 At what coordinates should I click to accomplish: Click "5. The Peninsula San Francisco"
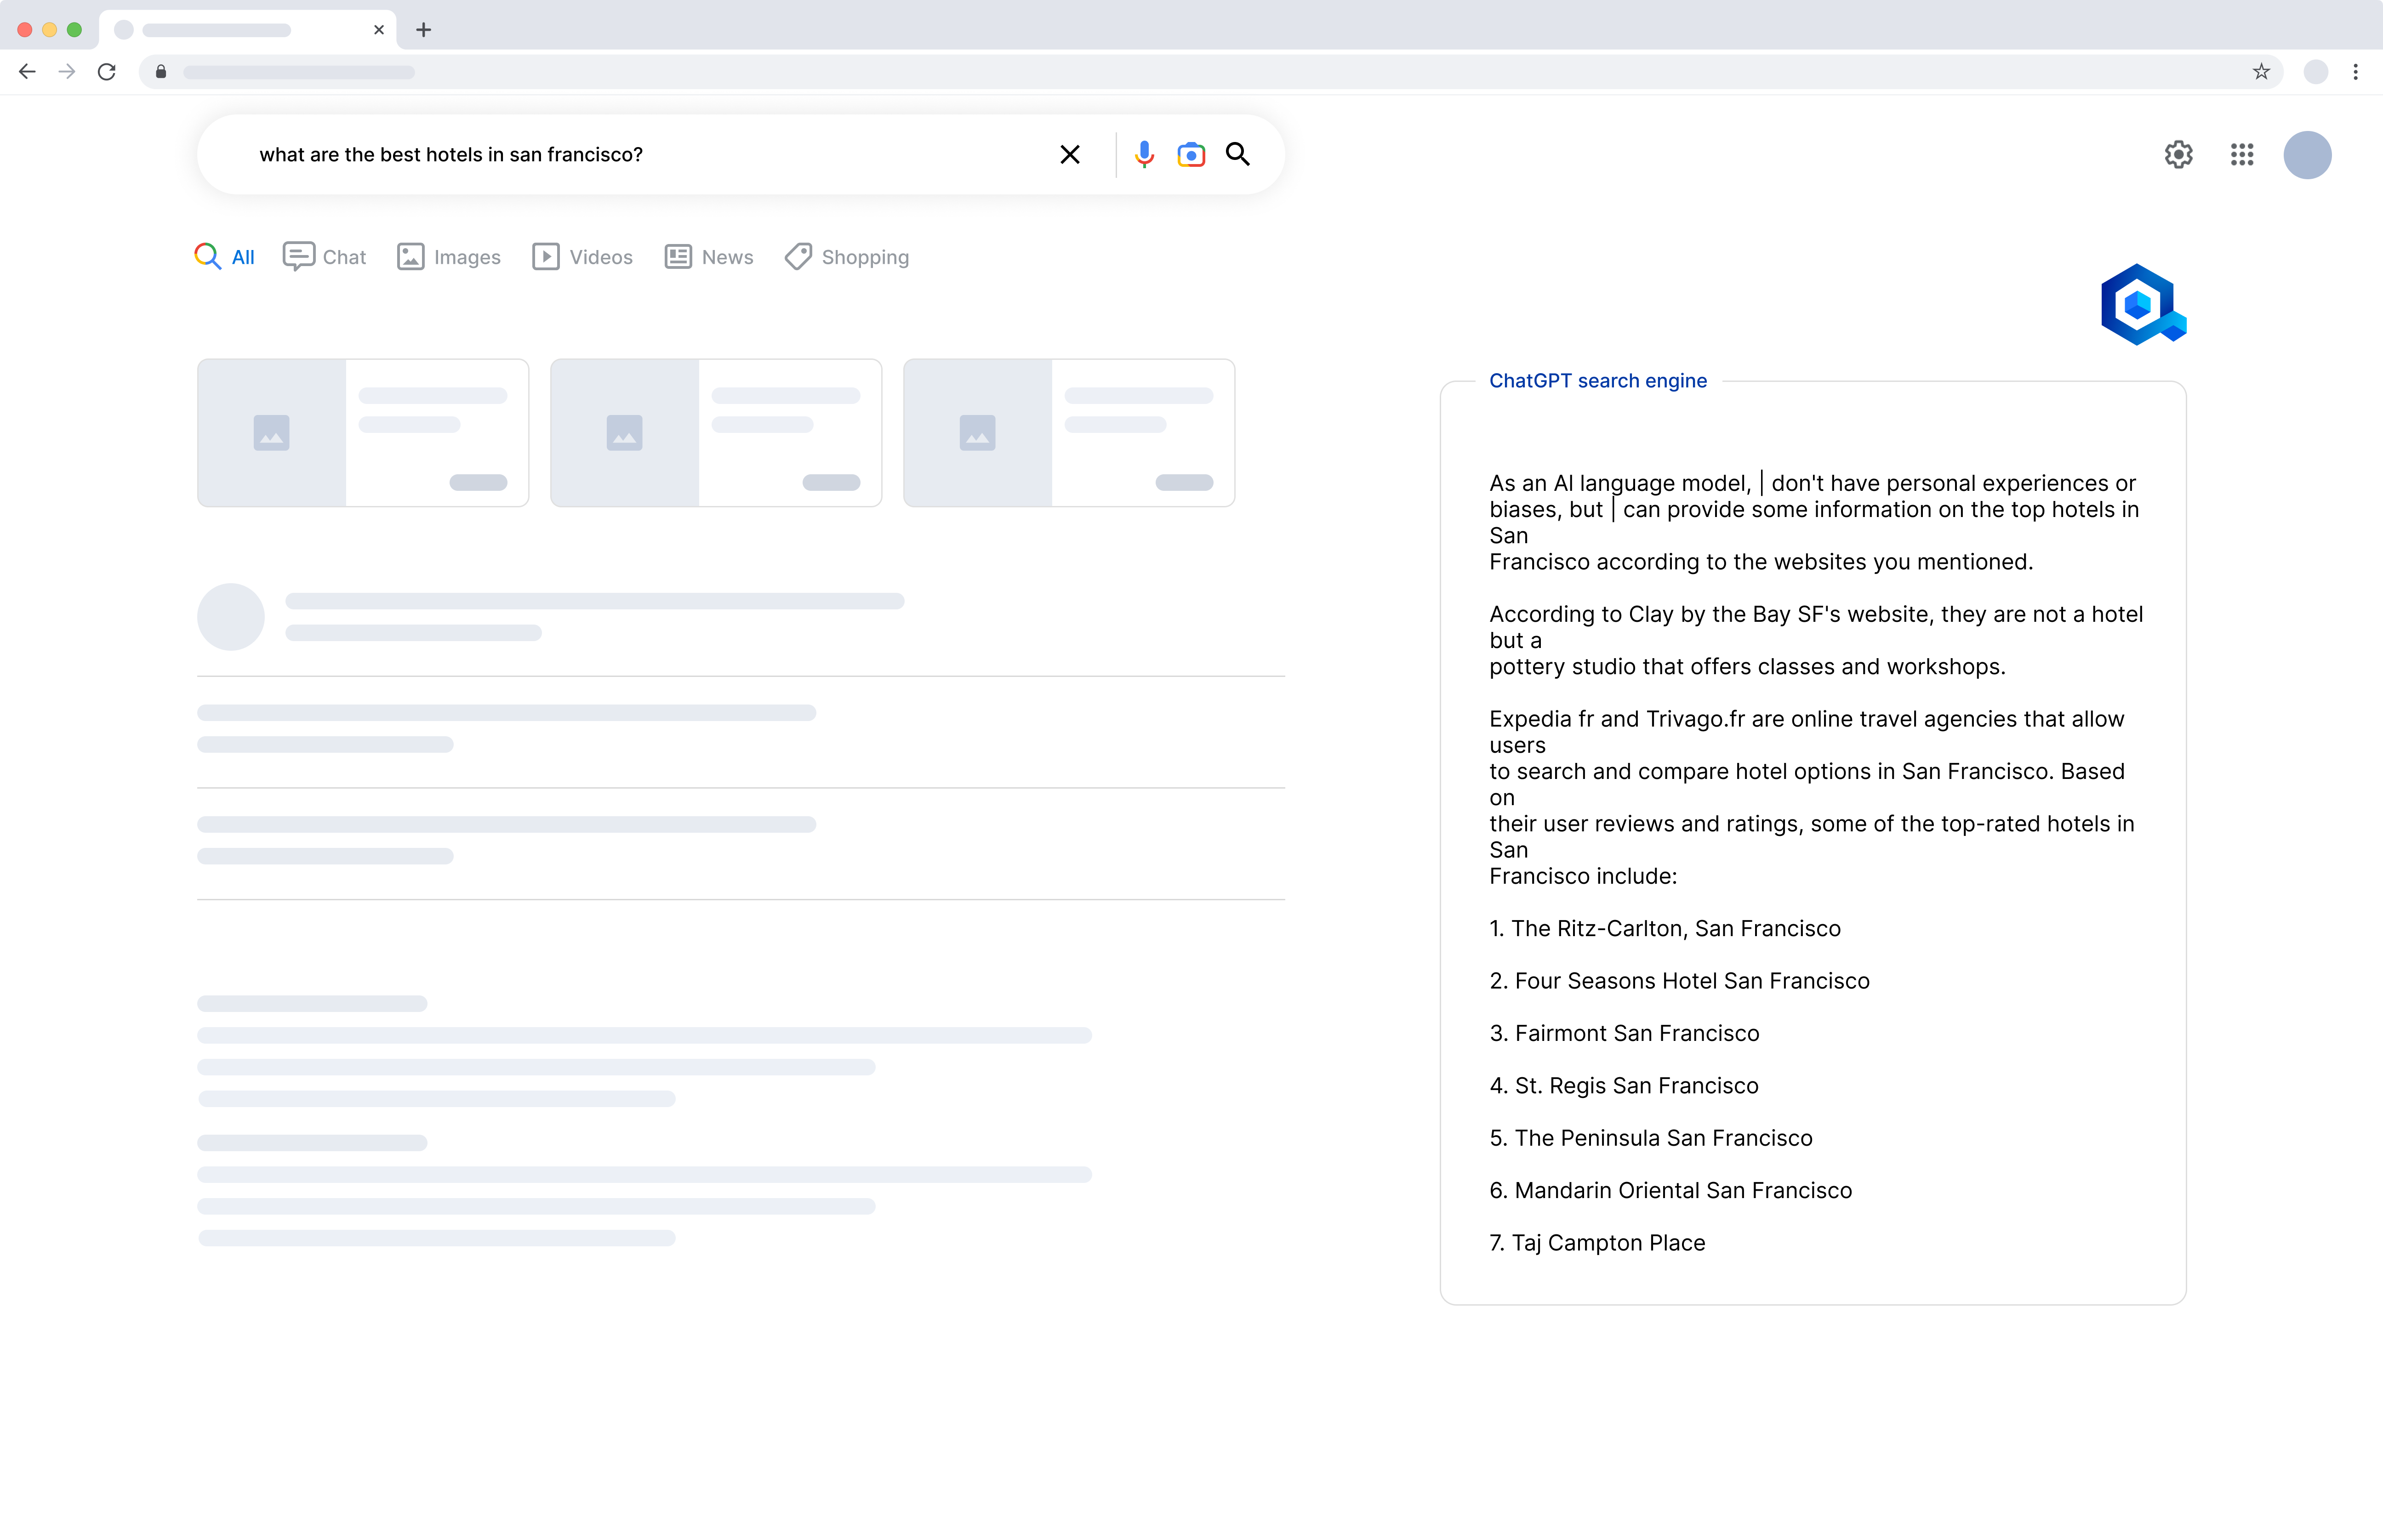click(x=1651, y=1138)
